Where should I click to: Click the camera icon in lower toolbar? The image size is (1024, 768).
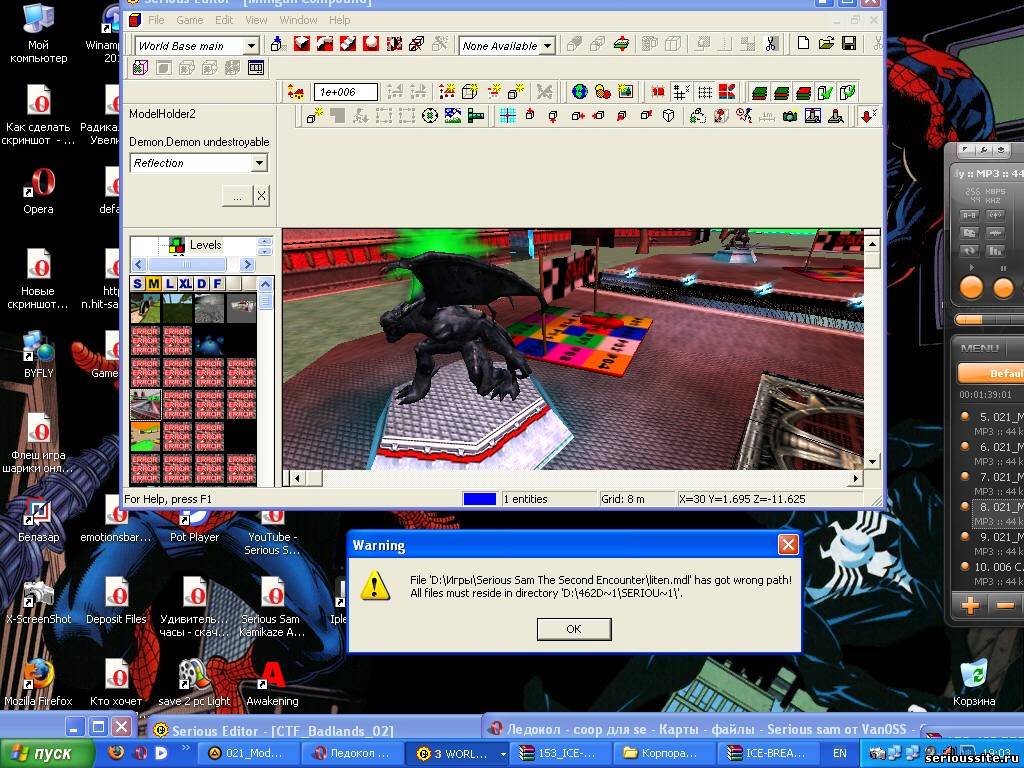[x=790, y=116]
